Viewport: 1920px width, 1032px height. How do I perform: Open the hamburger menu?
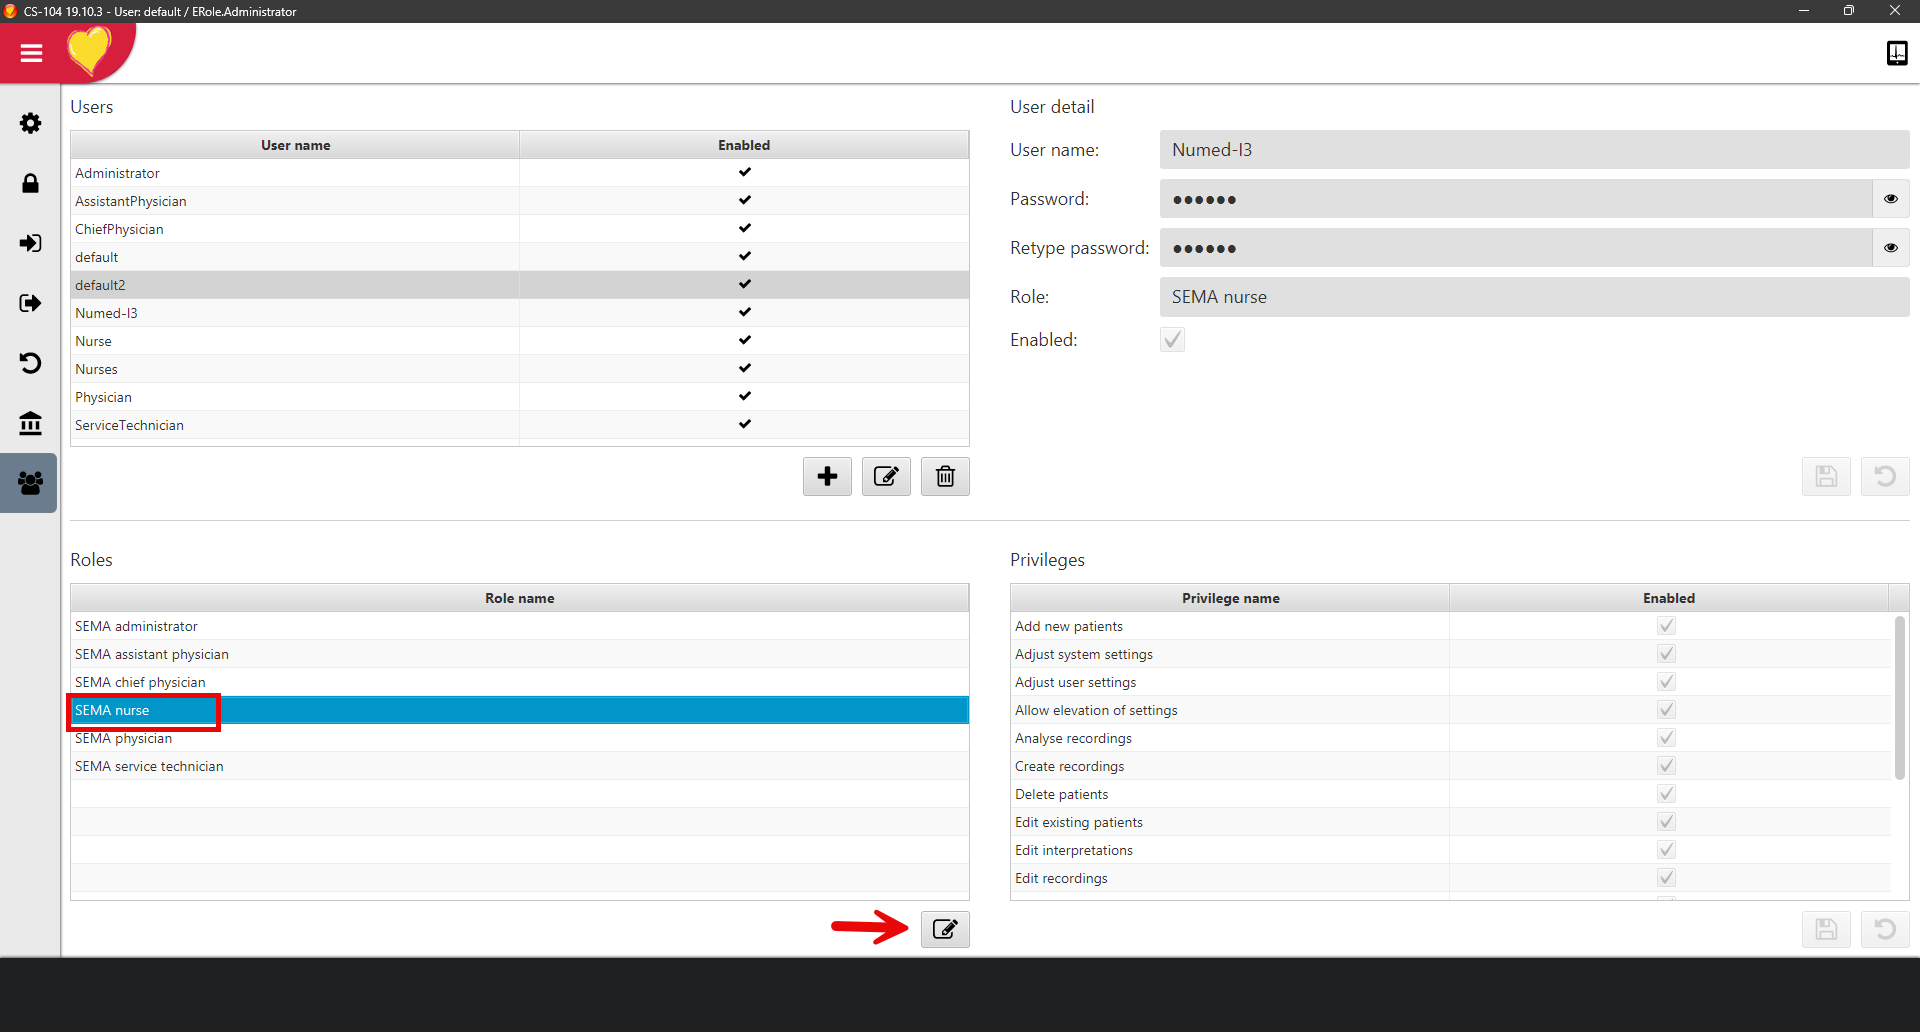(31, 53)
